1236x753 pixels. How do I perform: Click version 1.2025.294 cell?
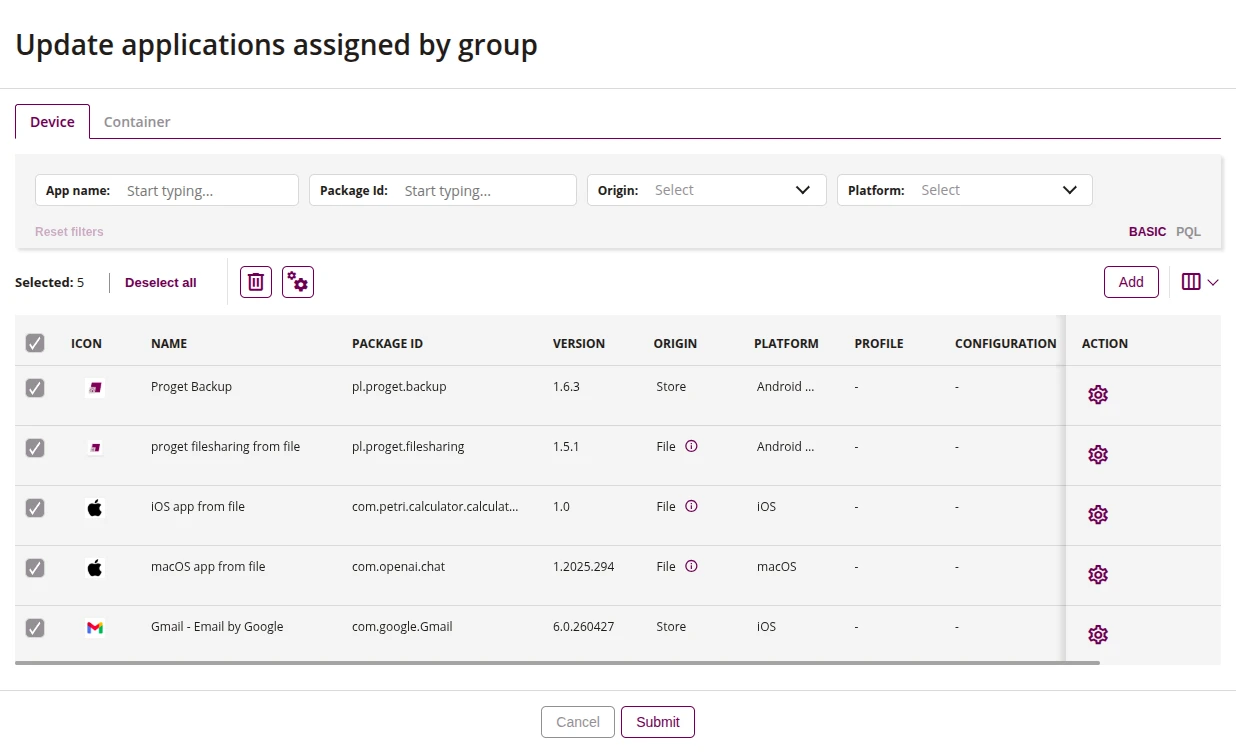[x=584, y=566]
